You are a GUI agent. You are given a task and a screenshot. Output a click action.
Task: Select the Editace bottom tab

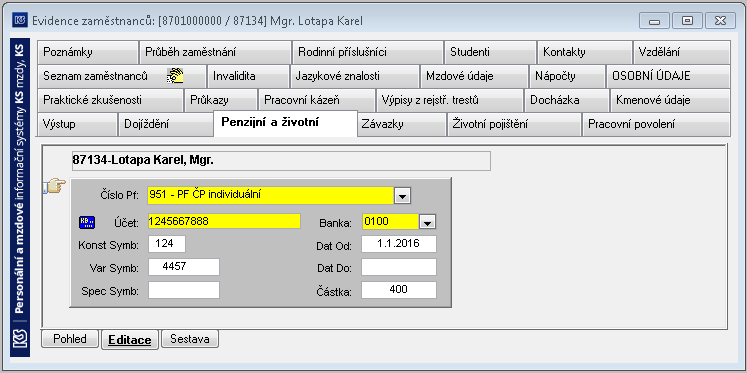[x=130, y=340]
